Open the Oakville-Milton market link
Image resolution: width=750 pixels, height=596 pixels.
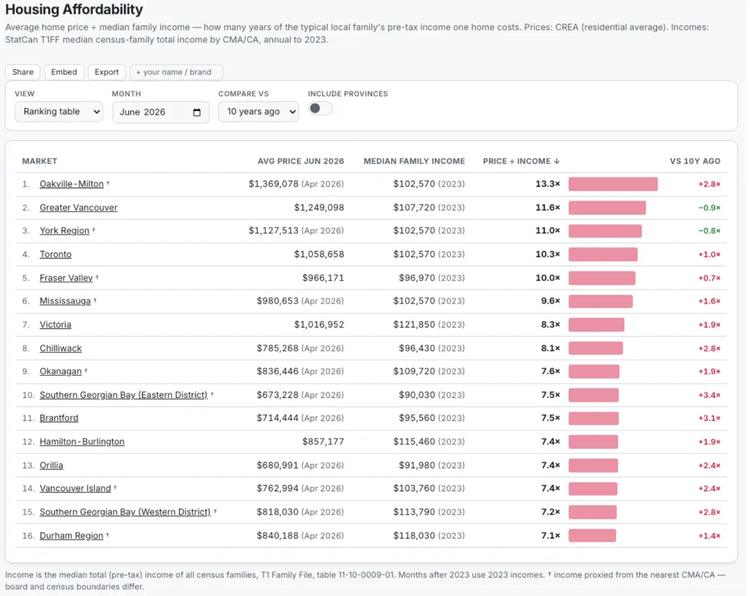[72, 184]
